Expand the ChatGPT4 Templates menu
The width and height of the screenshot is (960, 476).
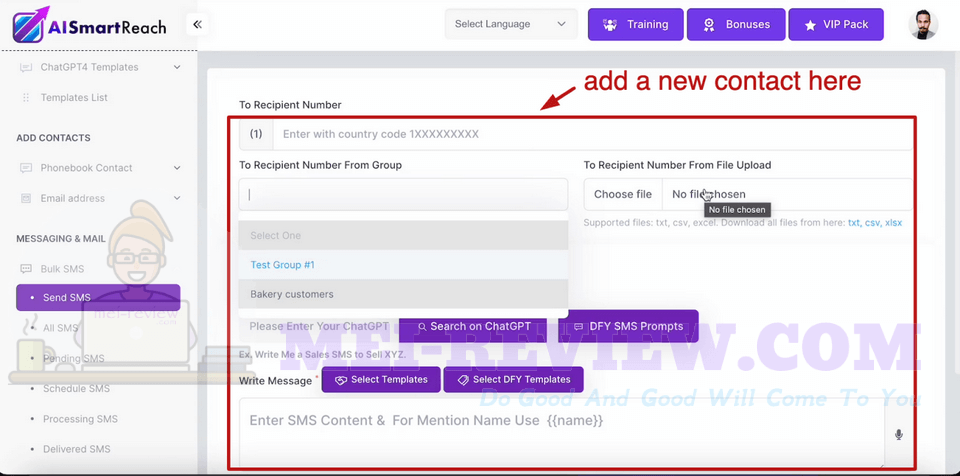click(177, 67)
